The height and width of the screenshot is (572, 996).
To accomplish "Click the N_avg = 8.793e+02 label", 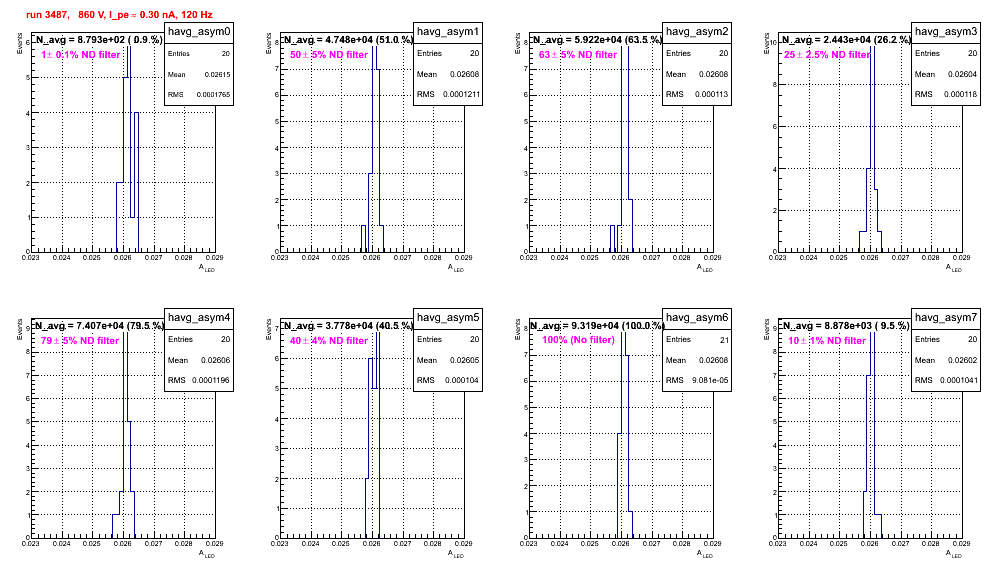I will [x=98, y=39].
